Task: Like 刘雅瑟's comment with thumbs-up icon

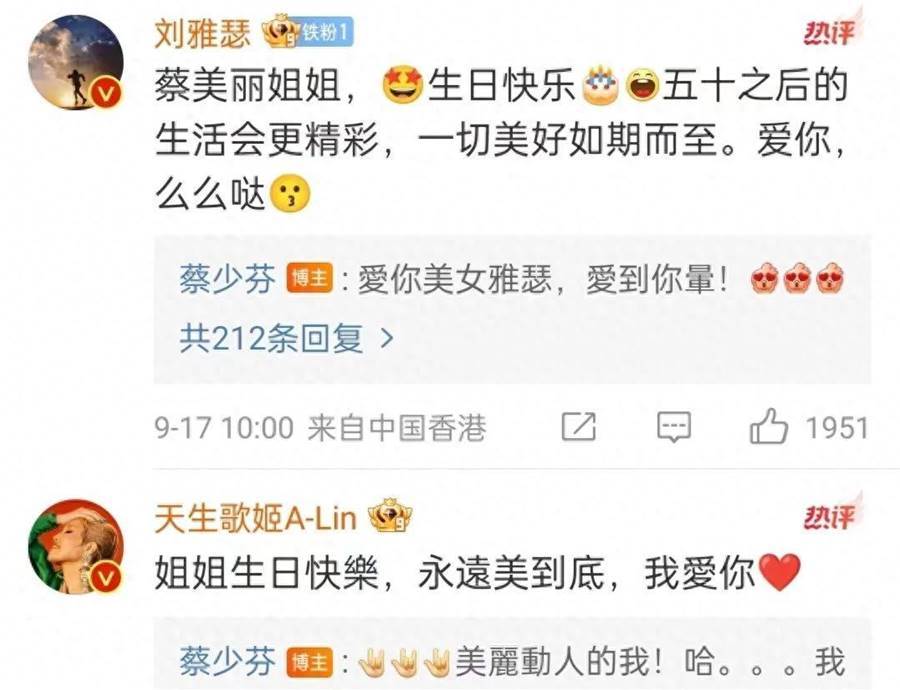Action: point(769,426)
